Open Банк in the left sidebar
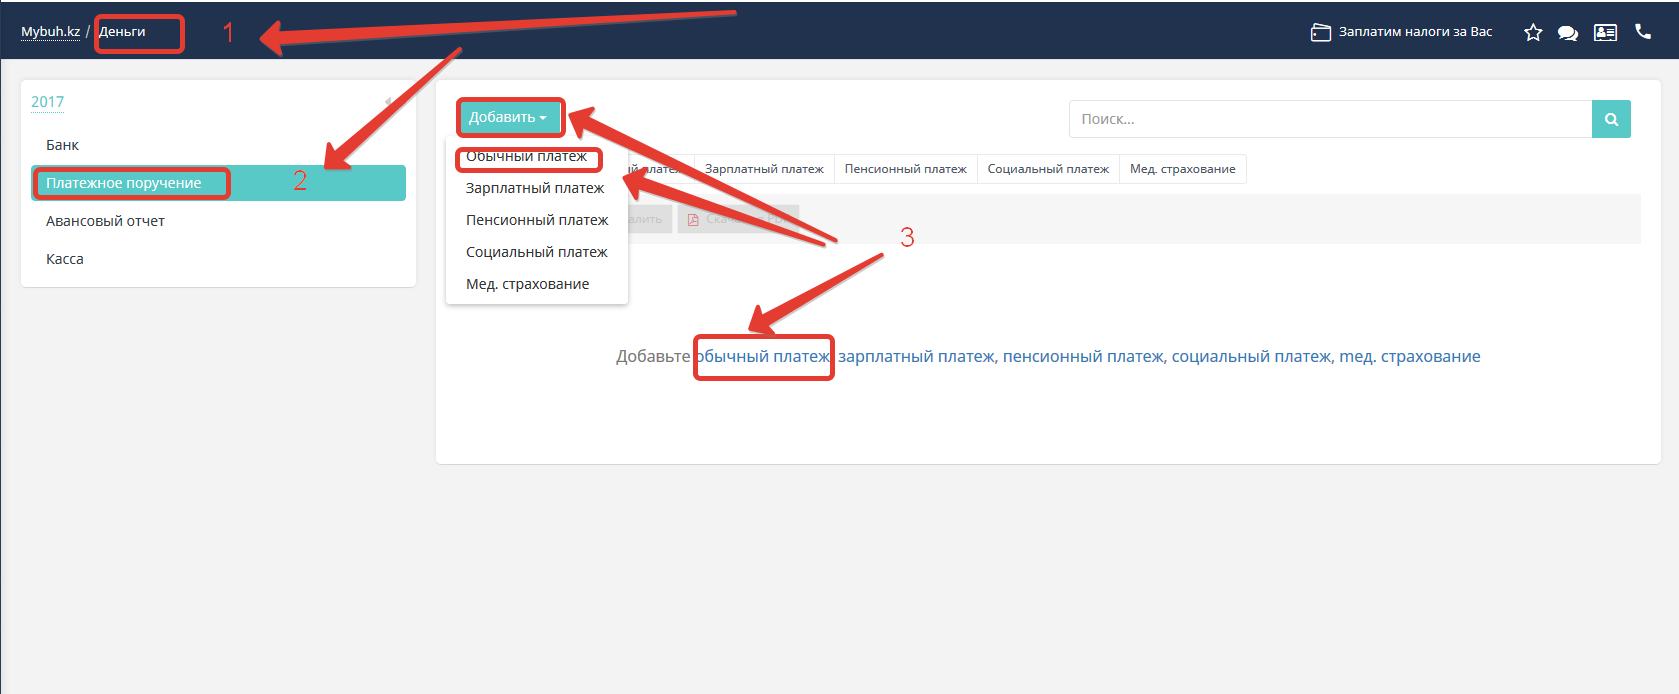Image resolution: width=1679 pixels, height=694 pixels. click(x=62, y=145)
